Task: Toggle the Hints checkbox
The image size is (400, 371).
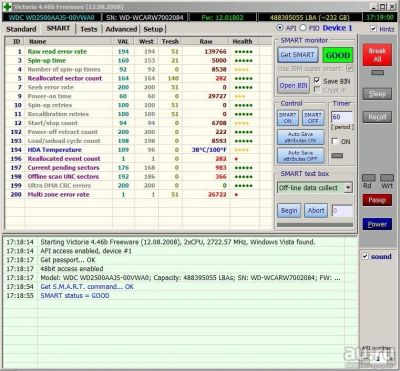Action: click(x=374, y=29)
